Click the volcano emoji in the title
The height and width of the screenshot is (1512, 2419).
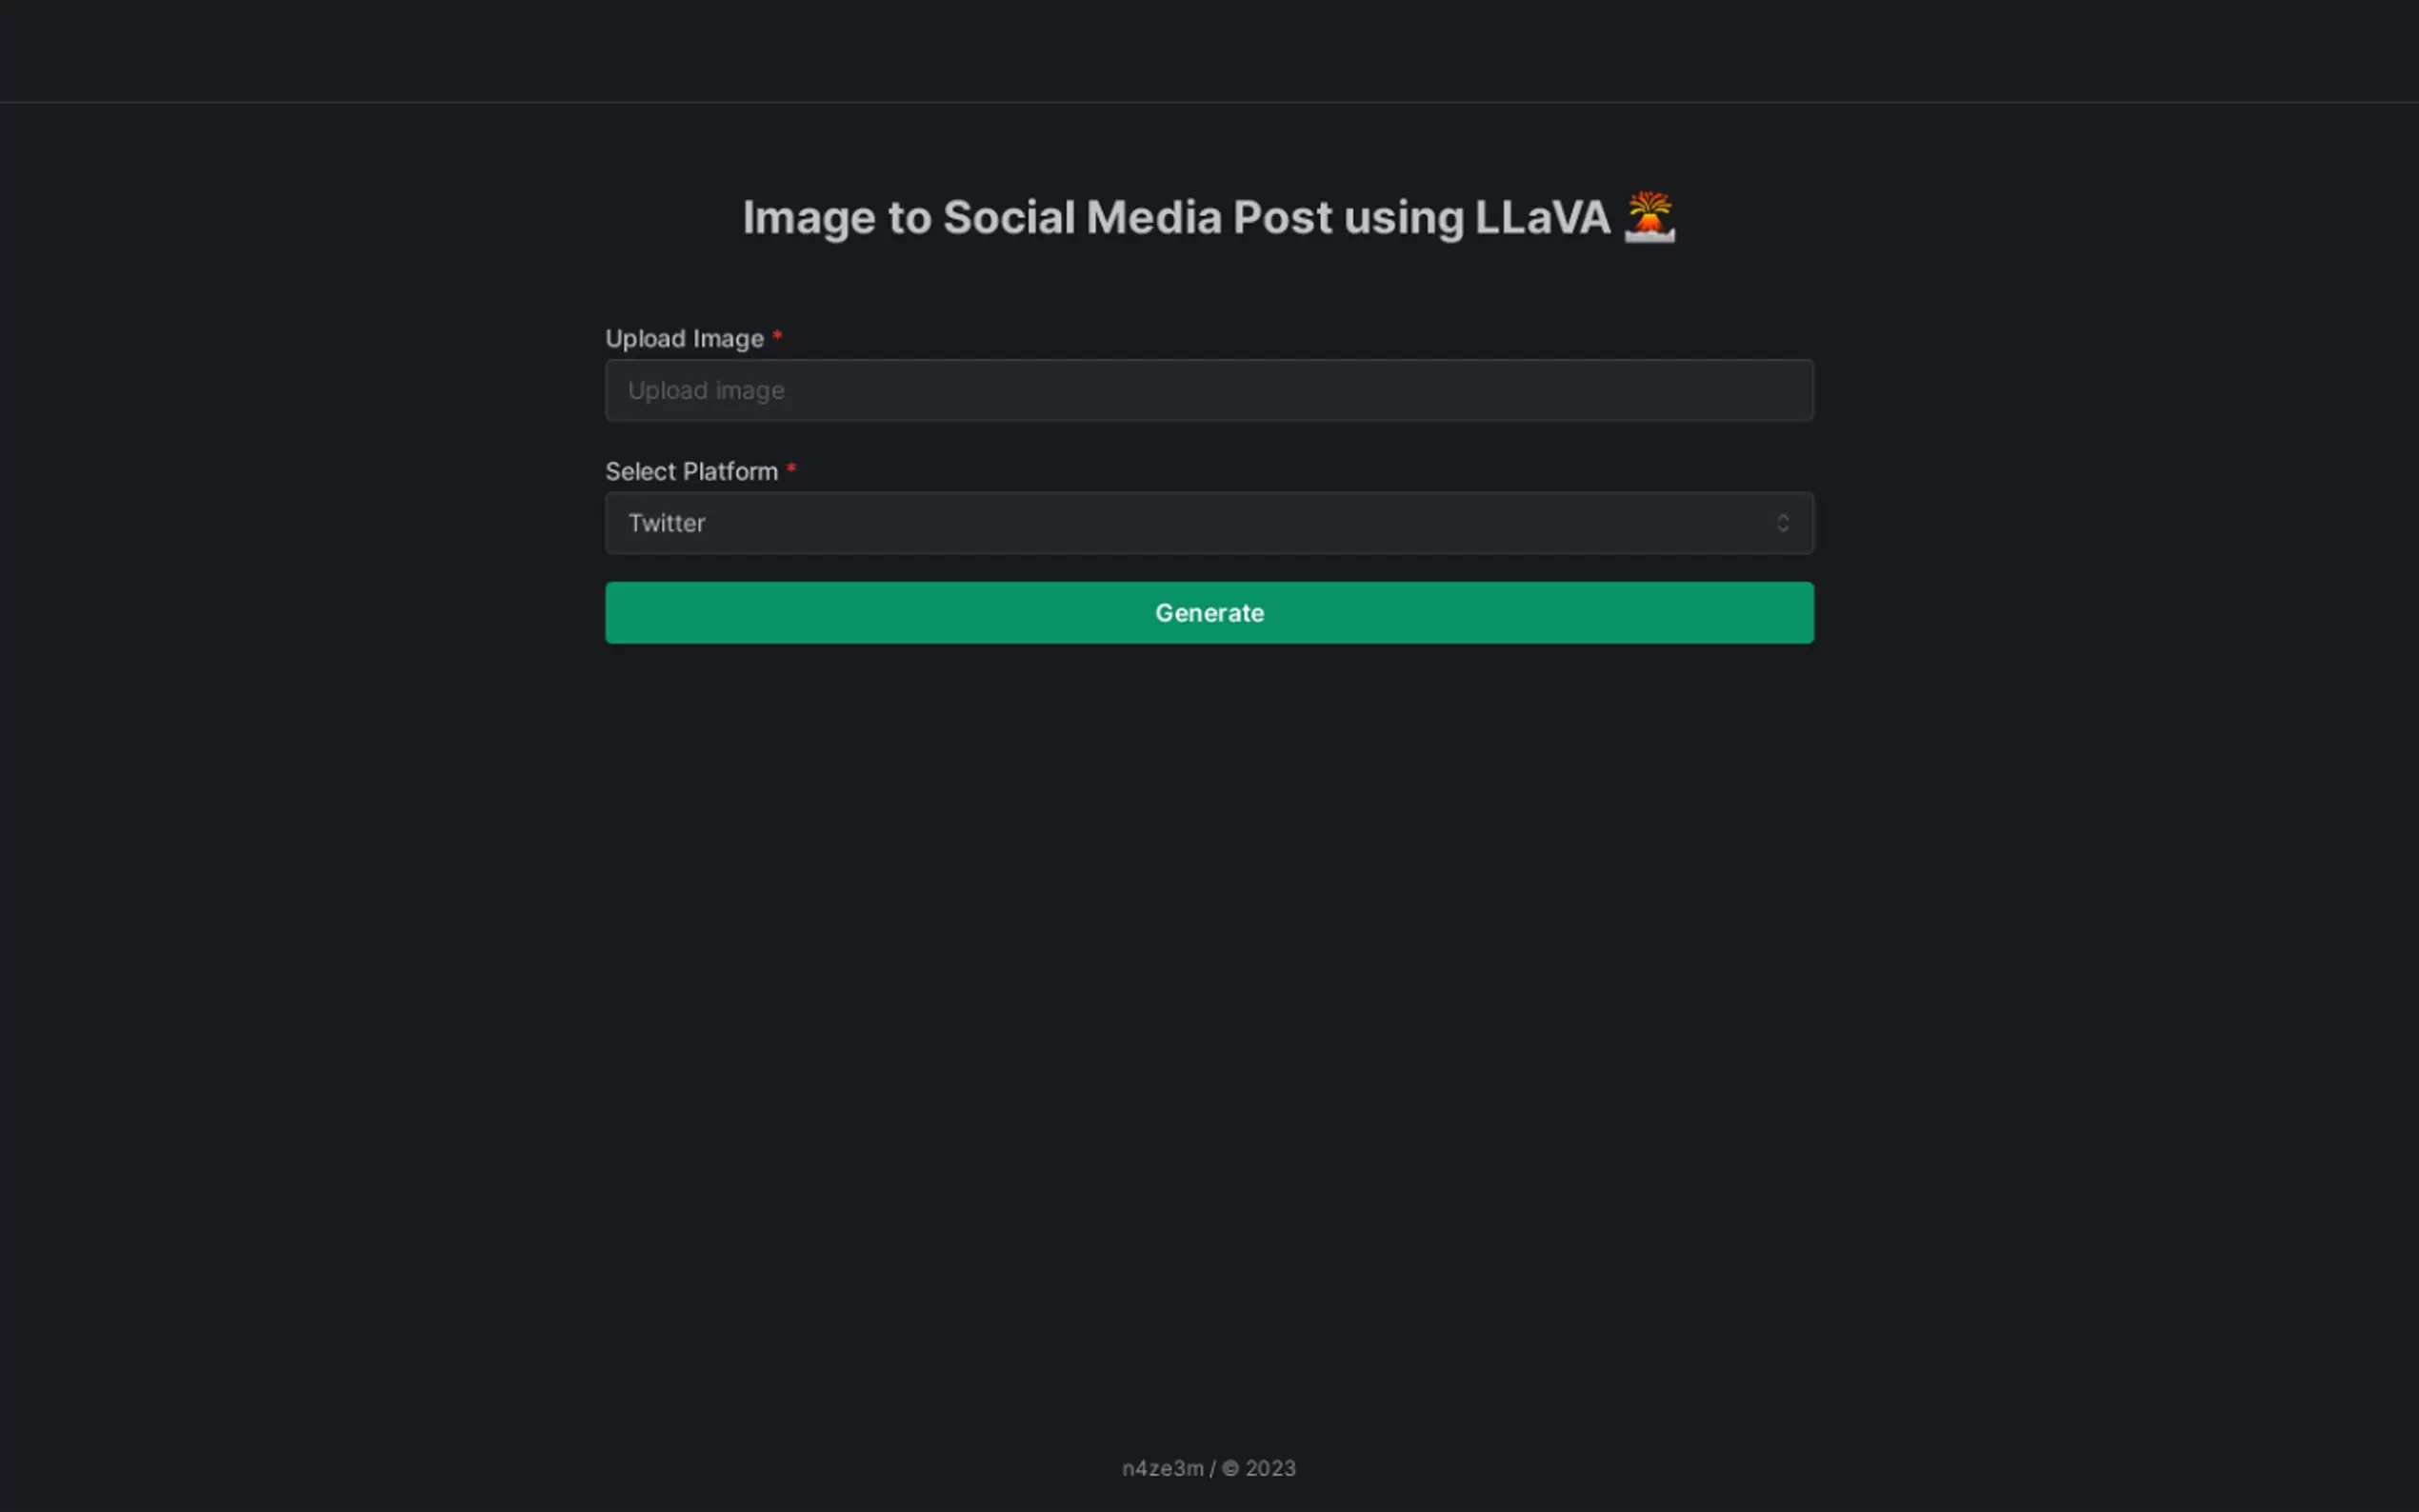coord(1649,216)
